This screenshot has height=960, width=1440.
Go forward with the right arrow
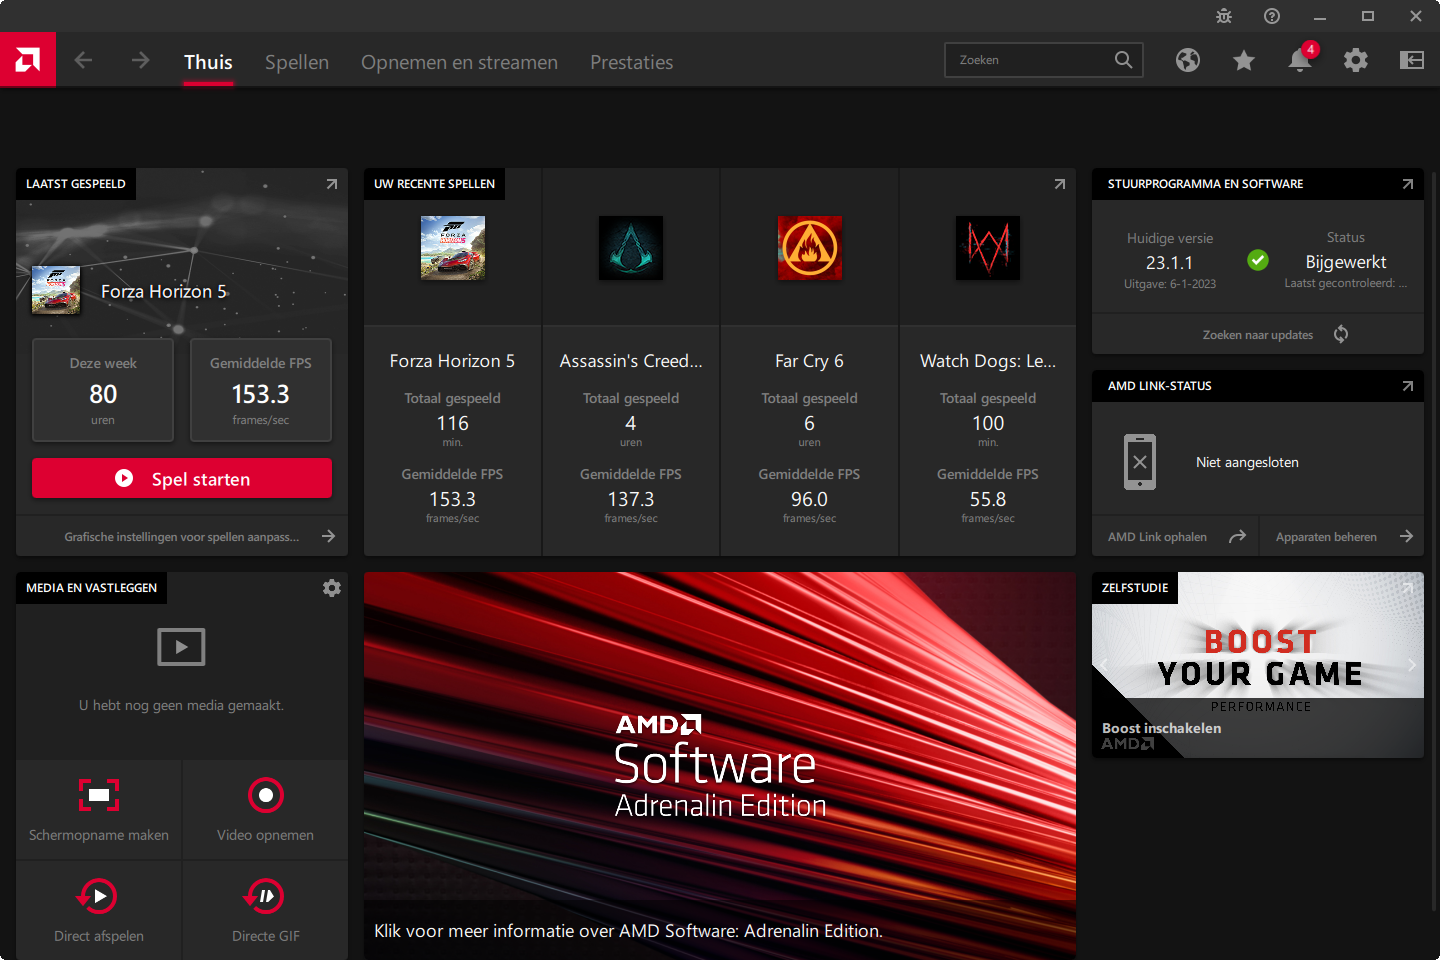(x=140, y=60)
